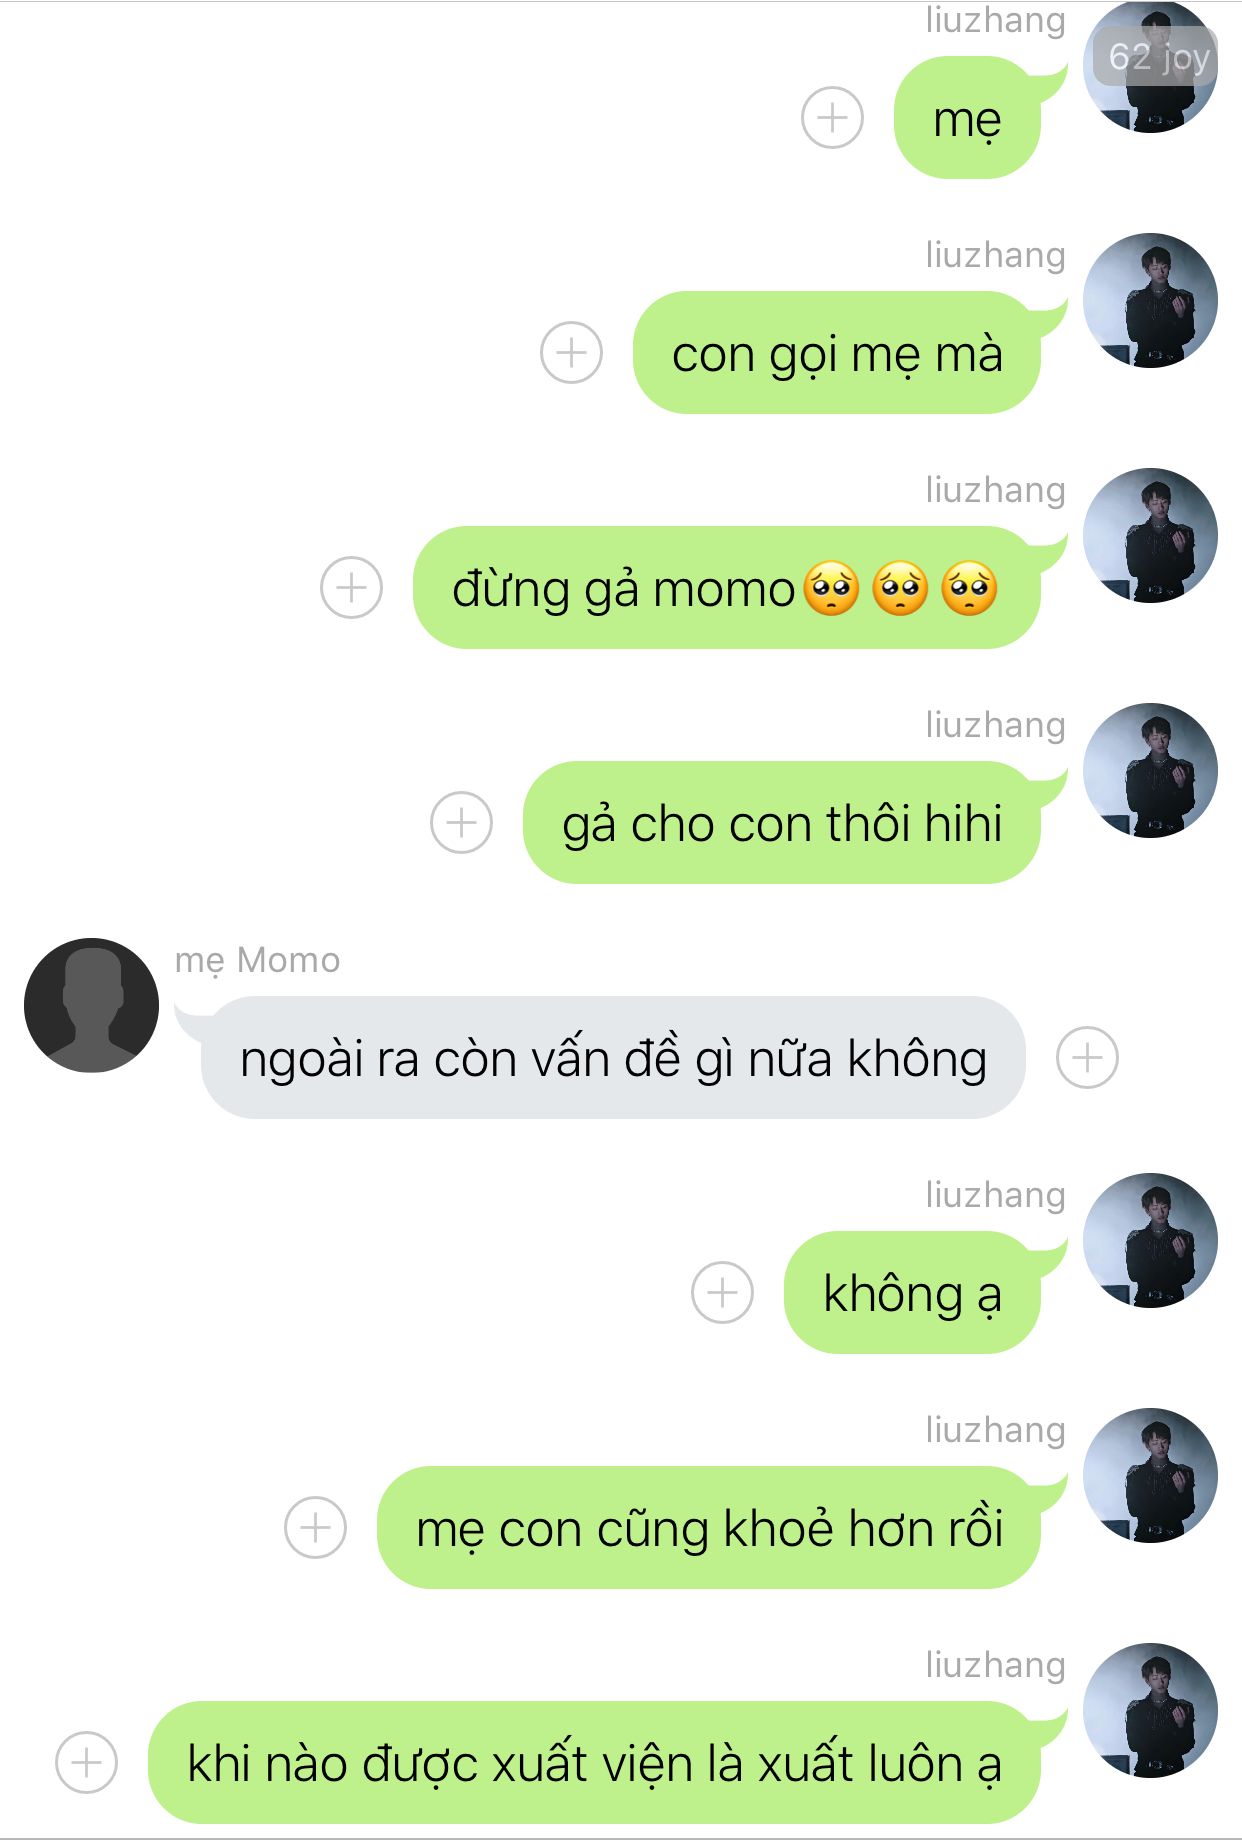
Task: Tap liuzhang name above "không ạ"
Action: [995, 1195]
